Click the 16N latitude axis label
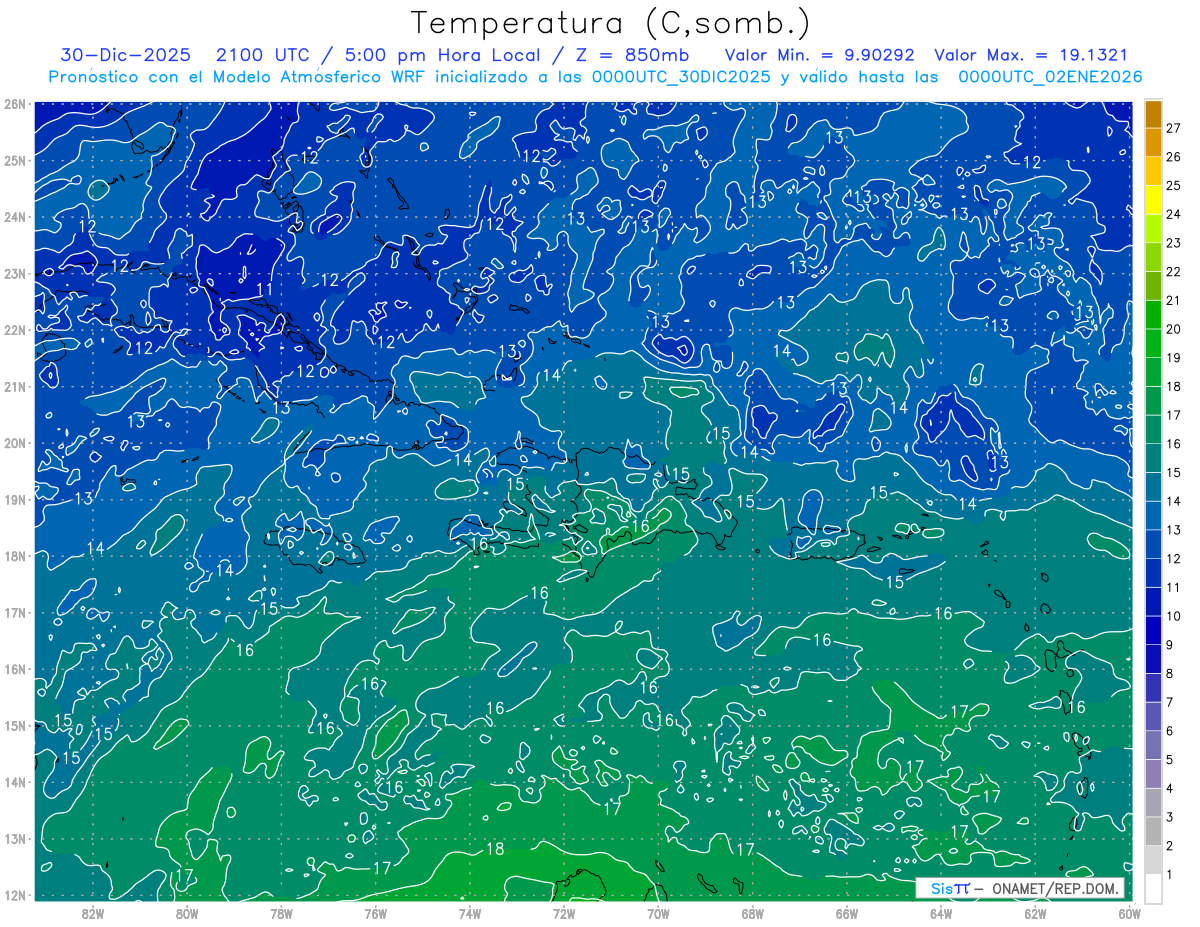 pos(14,669)
